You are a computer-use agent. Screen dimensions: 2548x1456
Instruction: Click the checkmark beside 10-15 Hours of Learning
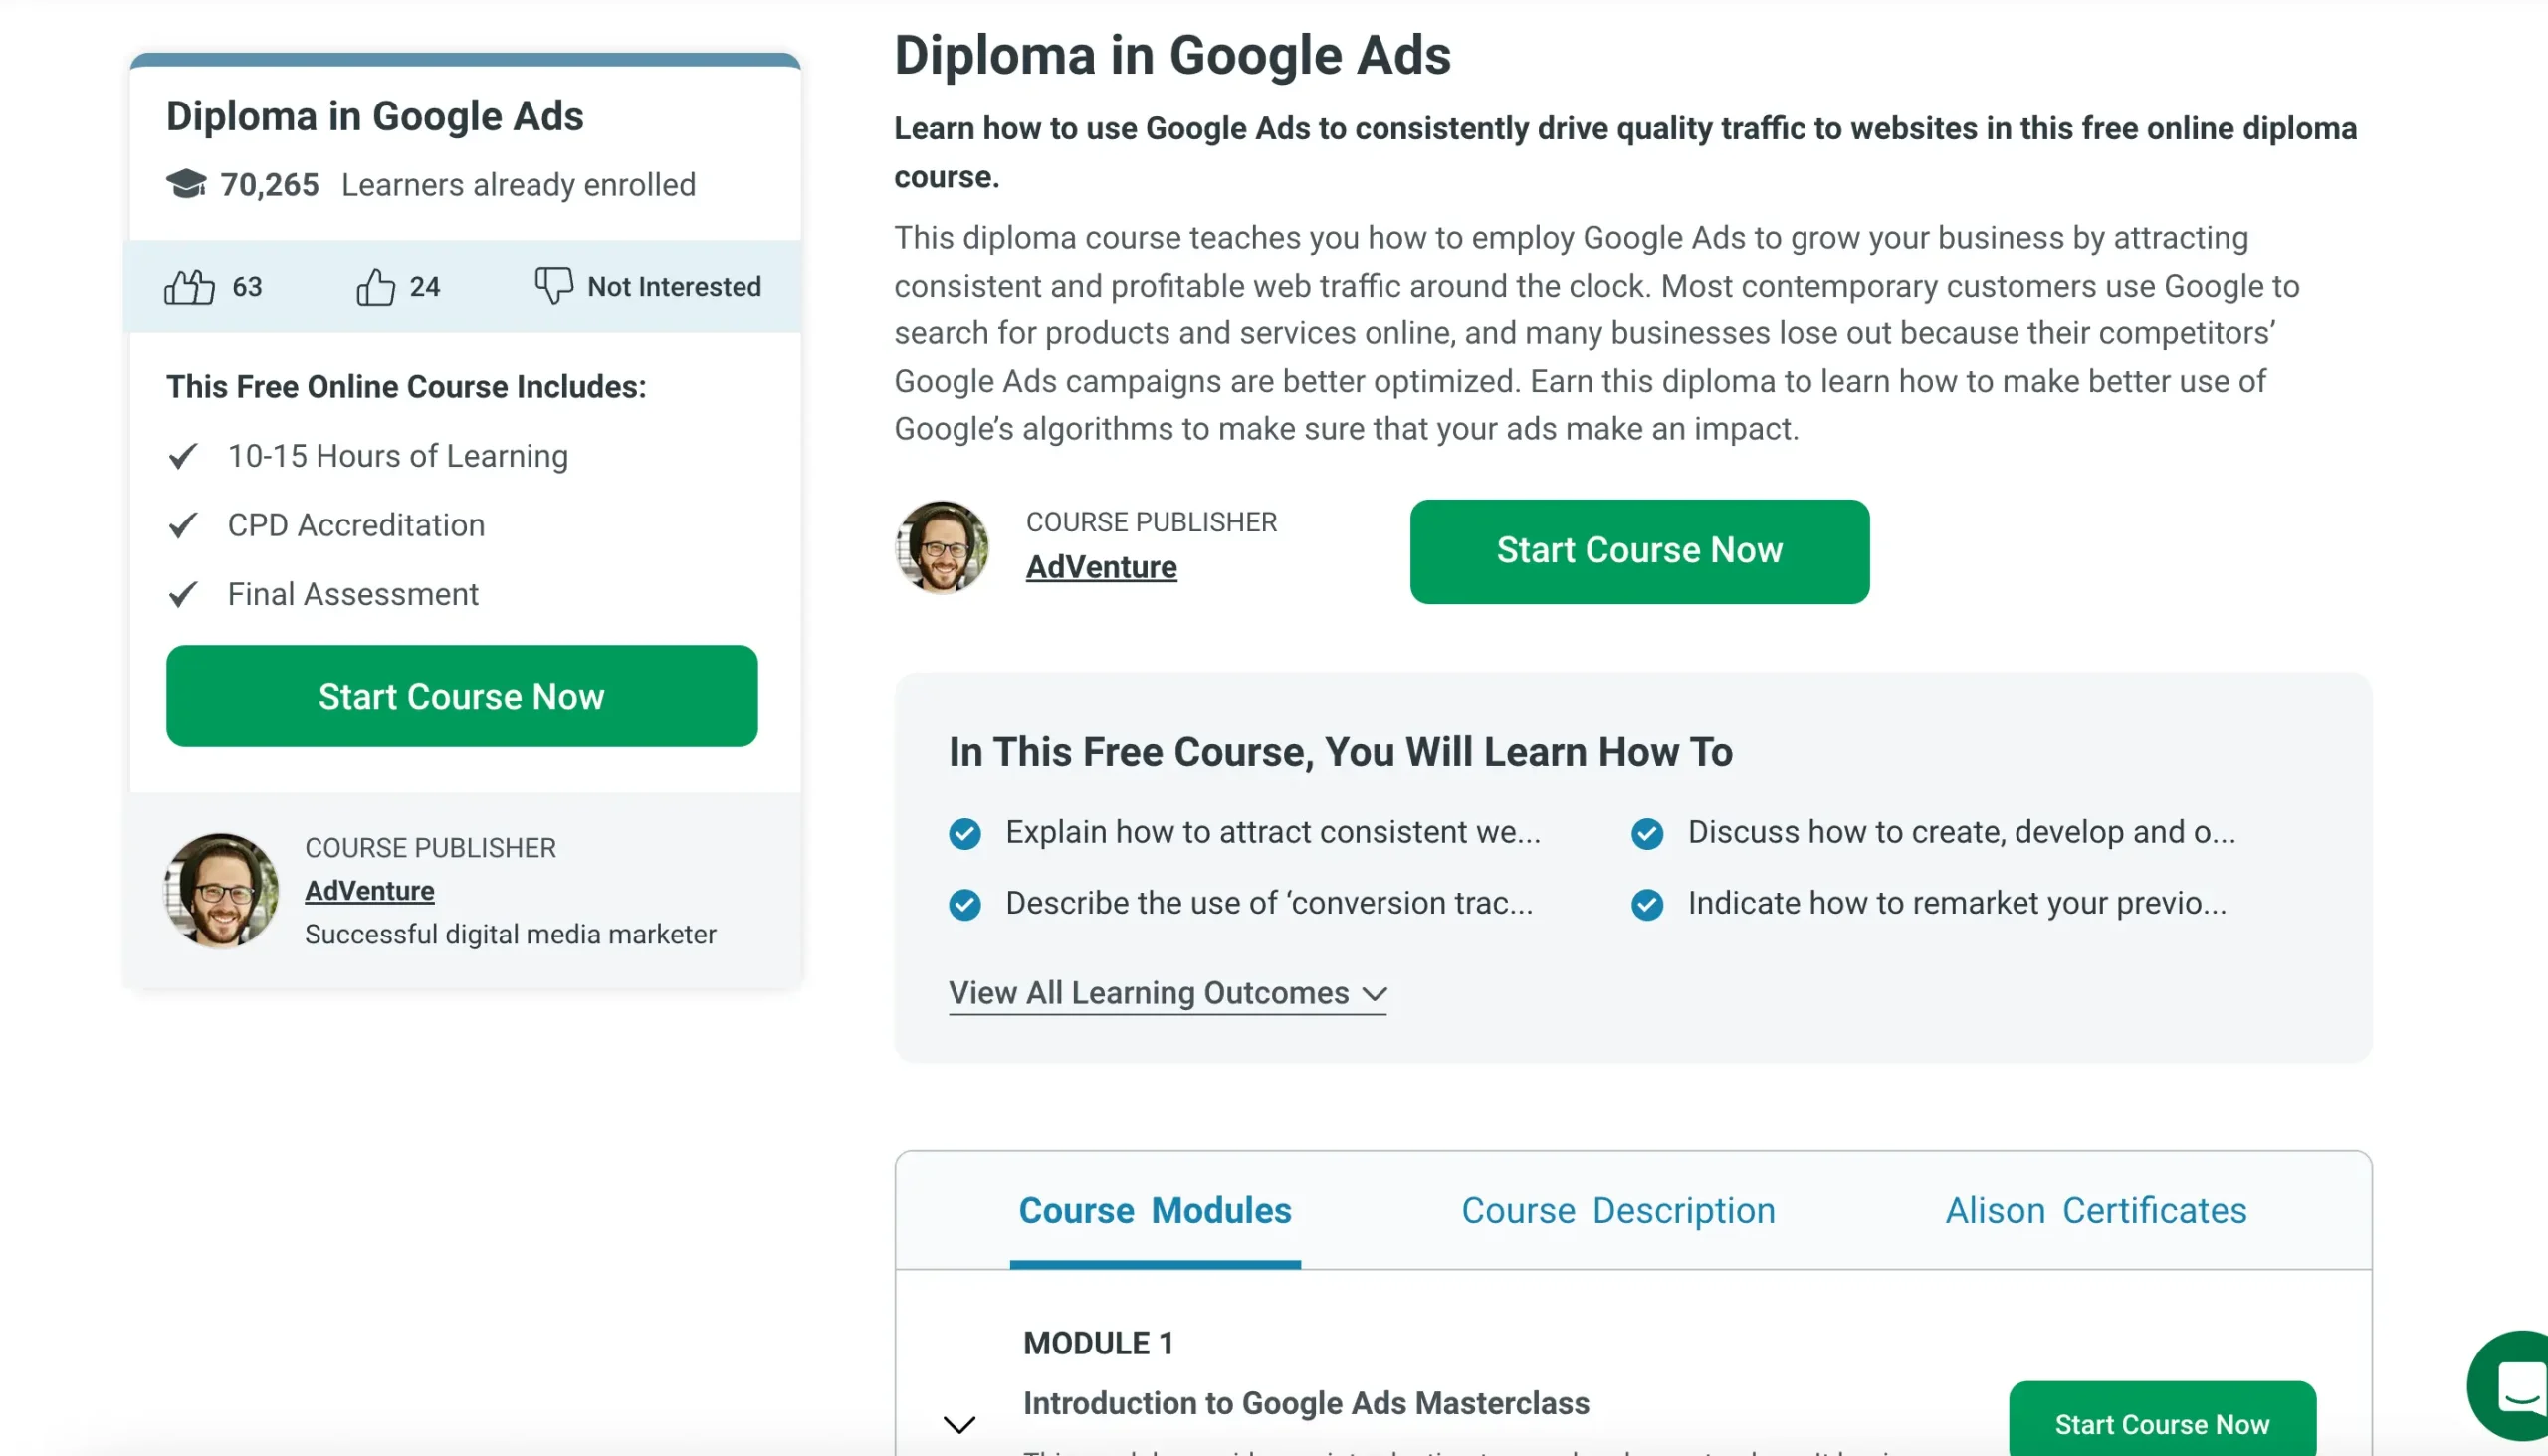coord(183,456)
